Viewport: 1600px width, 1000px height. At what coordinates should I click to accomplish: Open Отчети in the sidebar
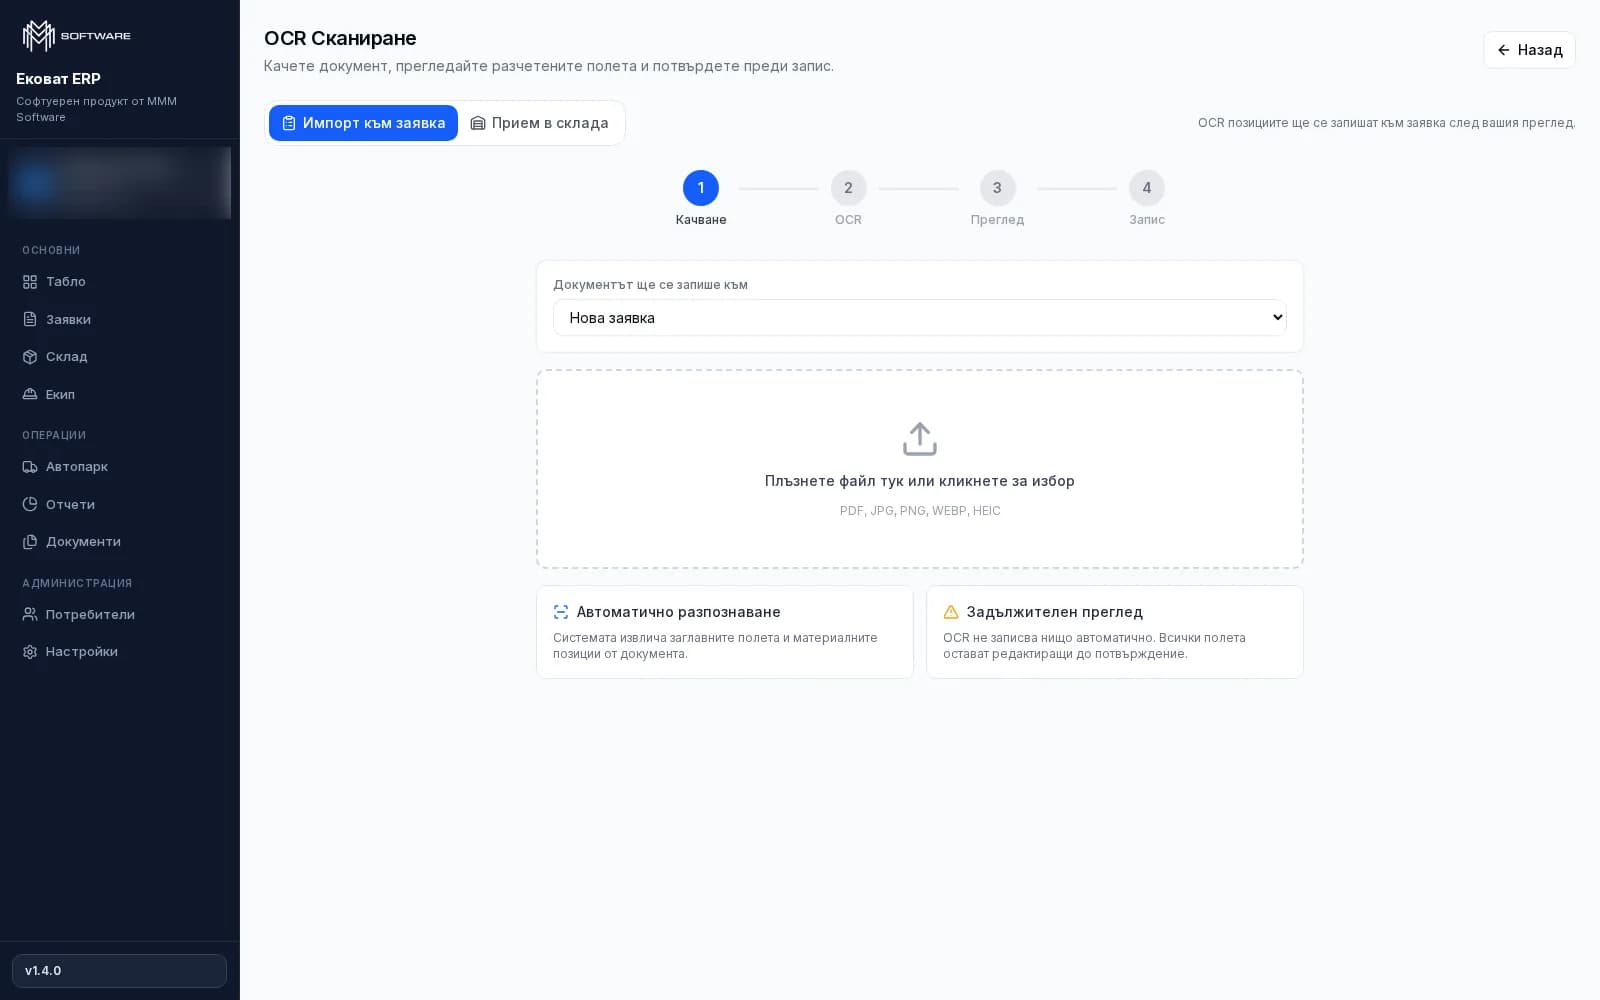click(120, 504)
